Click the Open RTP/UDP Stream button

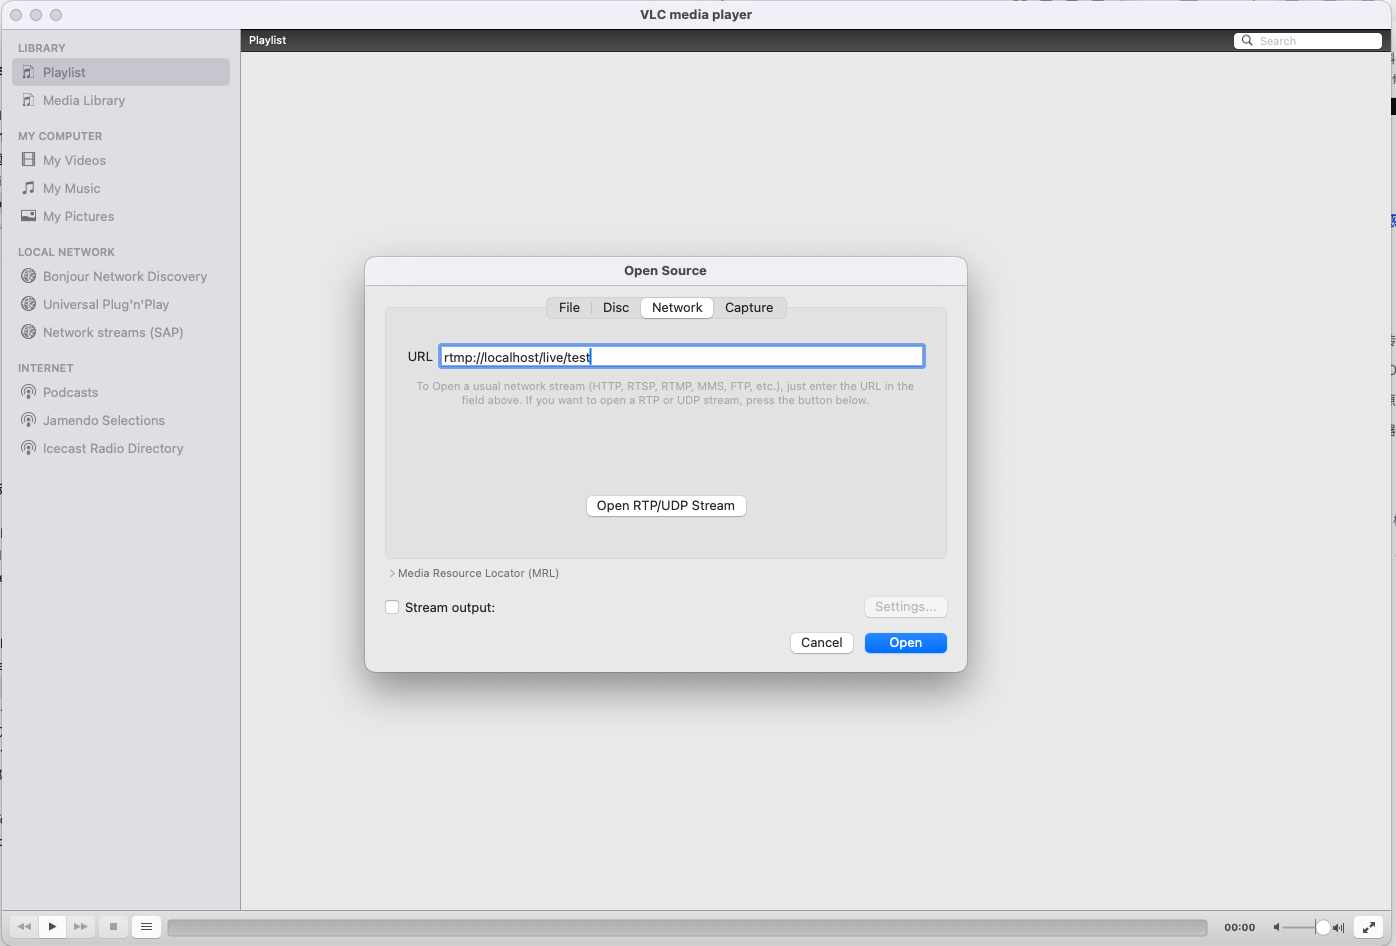click(x=665, y=505)
